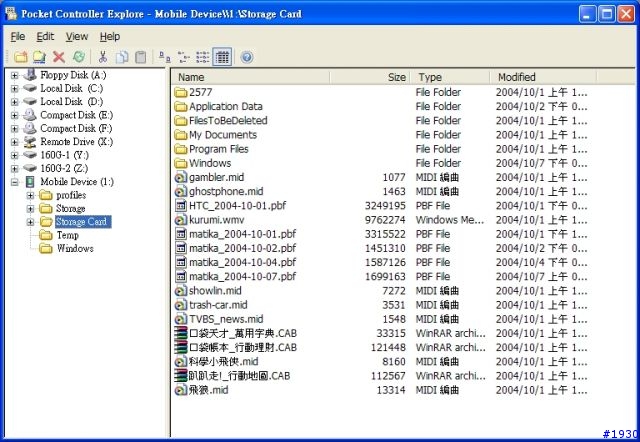Select trash-car.mid file
The width and height of the screenshot is (640, 442).
(x=218, y=305)
